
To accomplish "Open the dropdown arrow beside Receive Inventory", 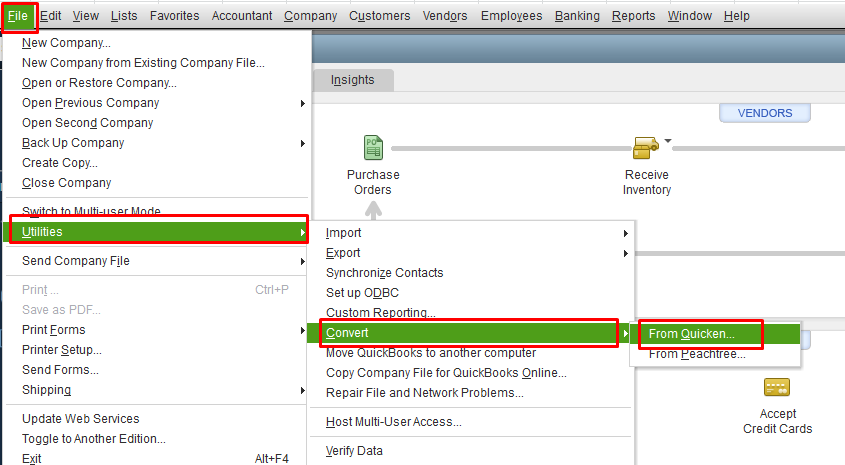I will pos(668,141).
